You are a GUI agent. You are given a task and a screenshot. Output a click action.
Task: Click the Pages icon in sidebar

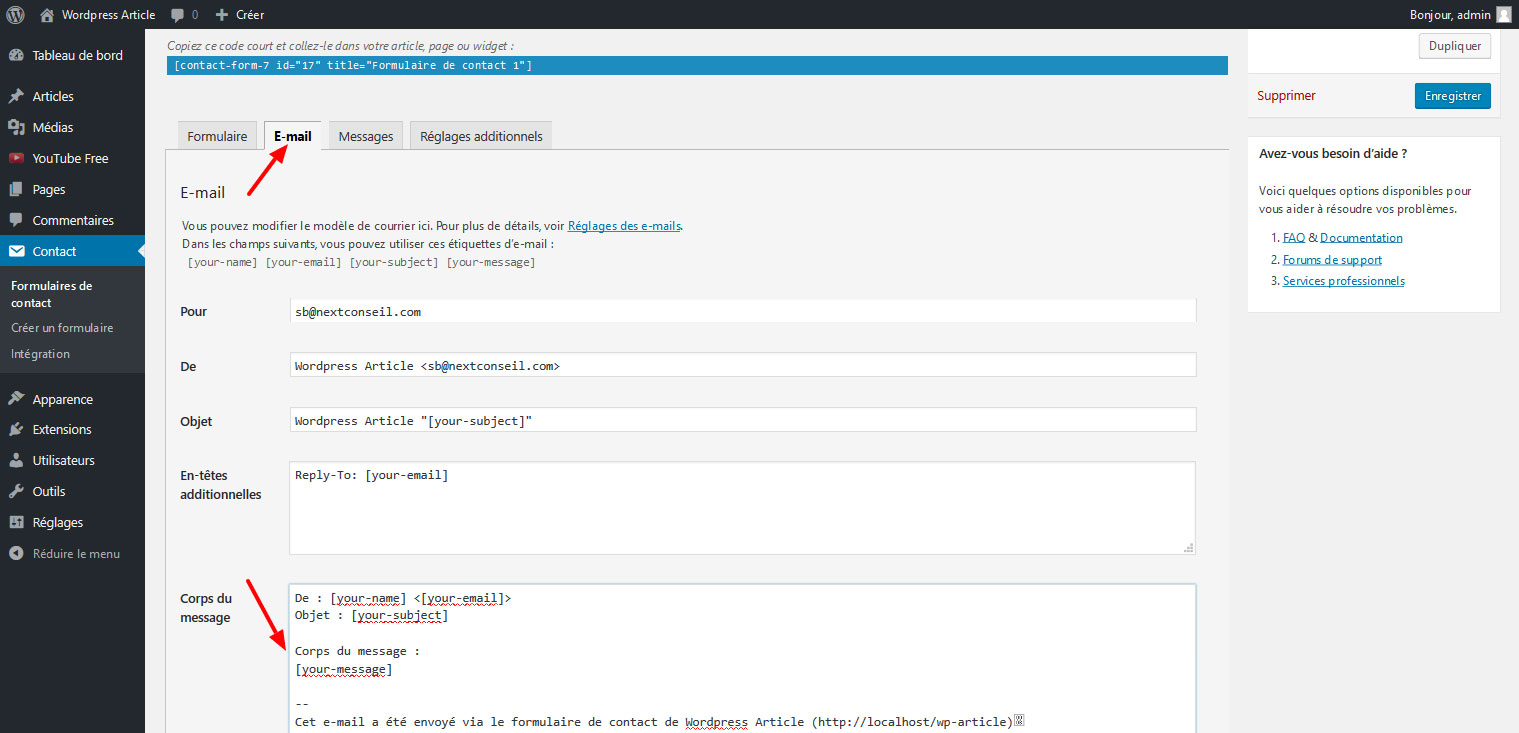pyautogui.click(x=16, y=189)
